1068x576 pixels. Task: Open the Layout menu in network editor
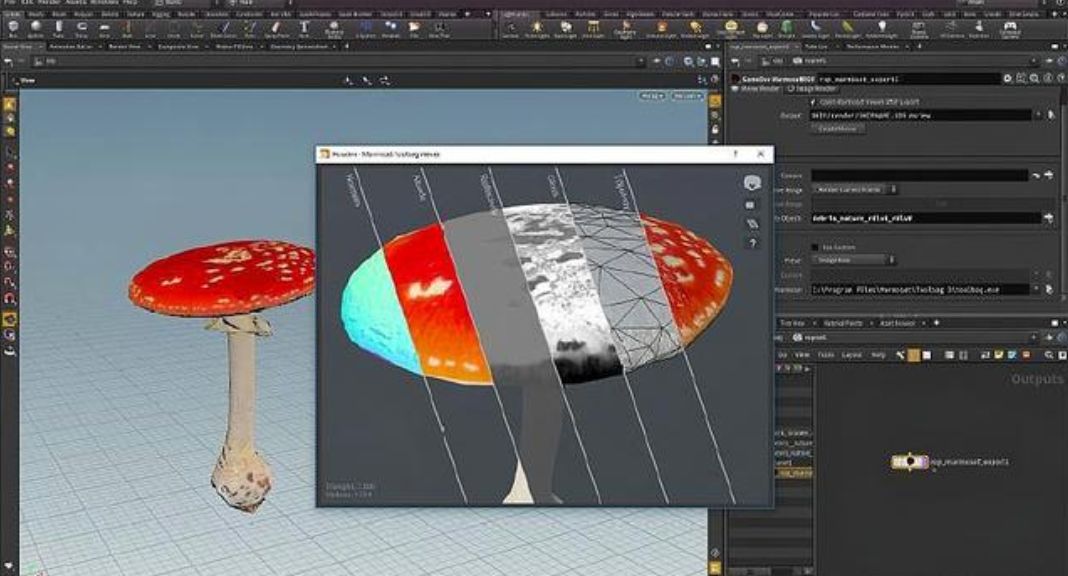tap(851, 355)
